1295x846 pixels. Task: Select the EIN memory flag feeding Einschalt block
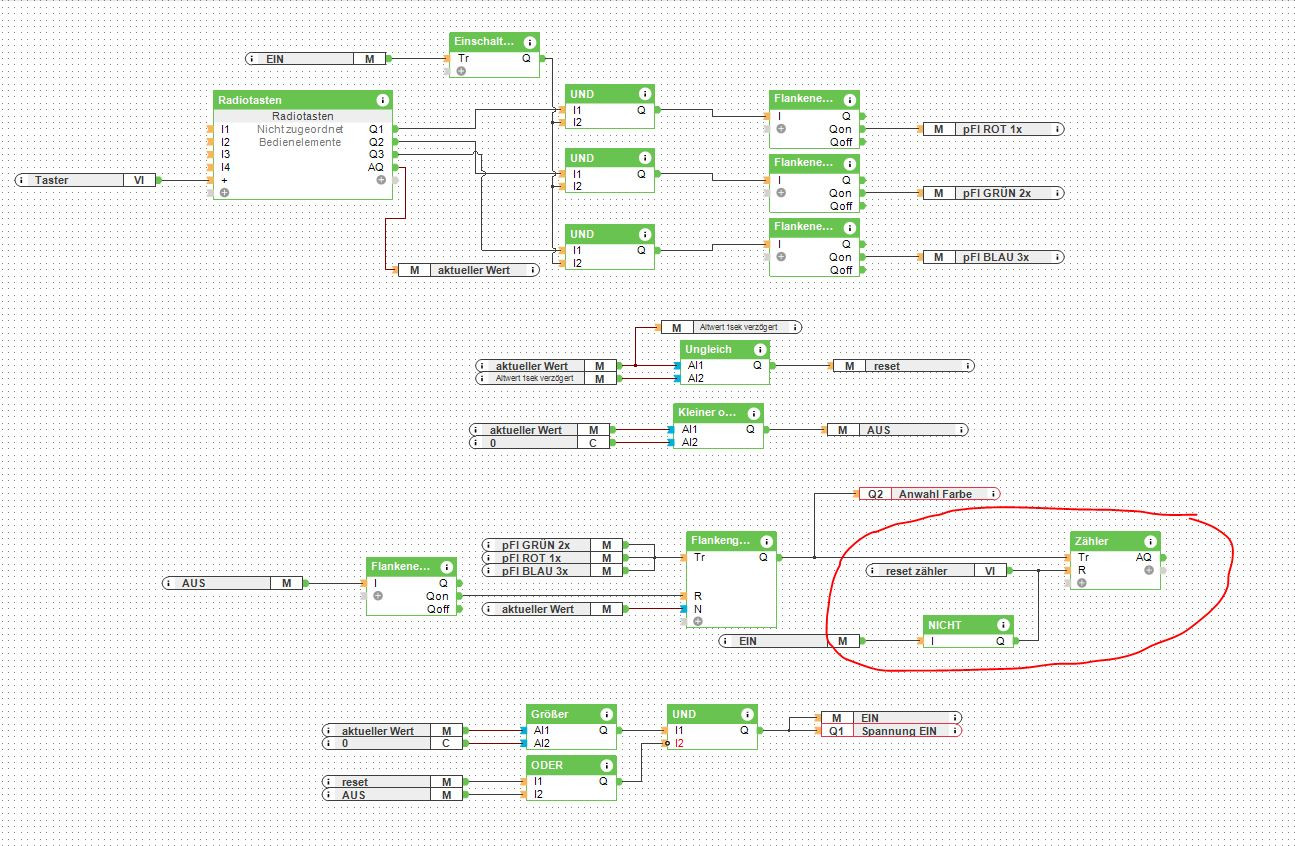click(316, 59)
